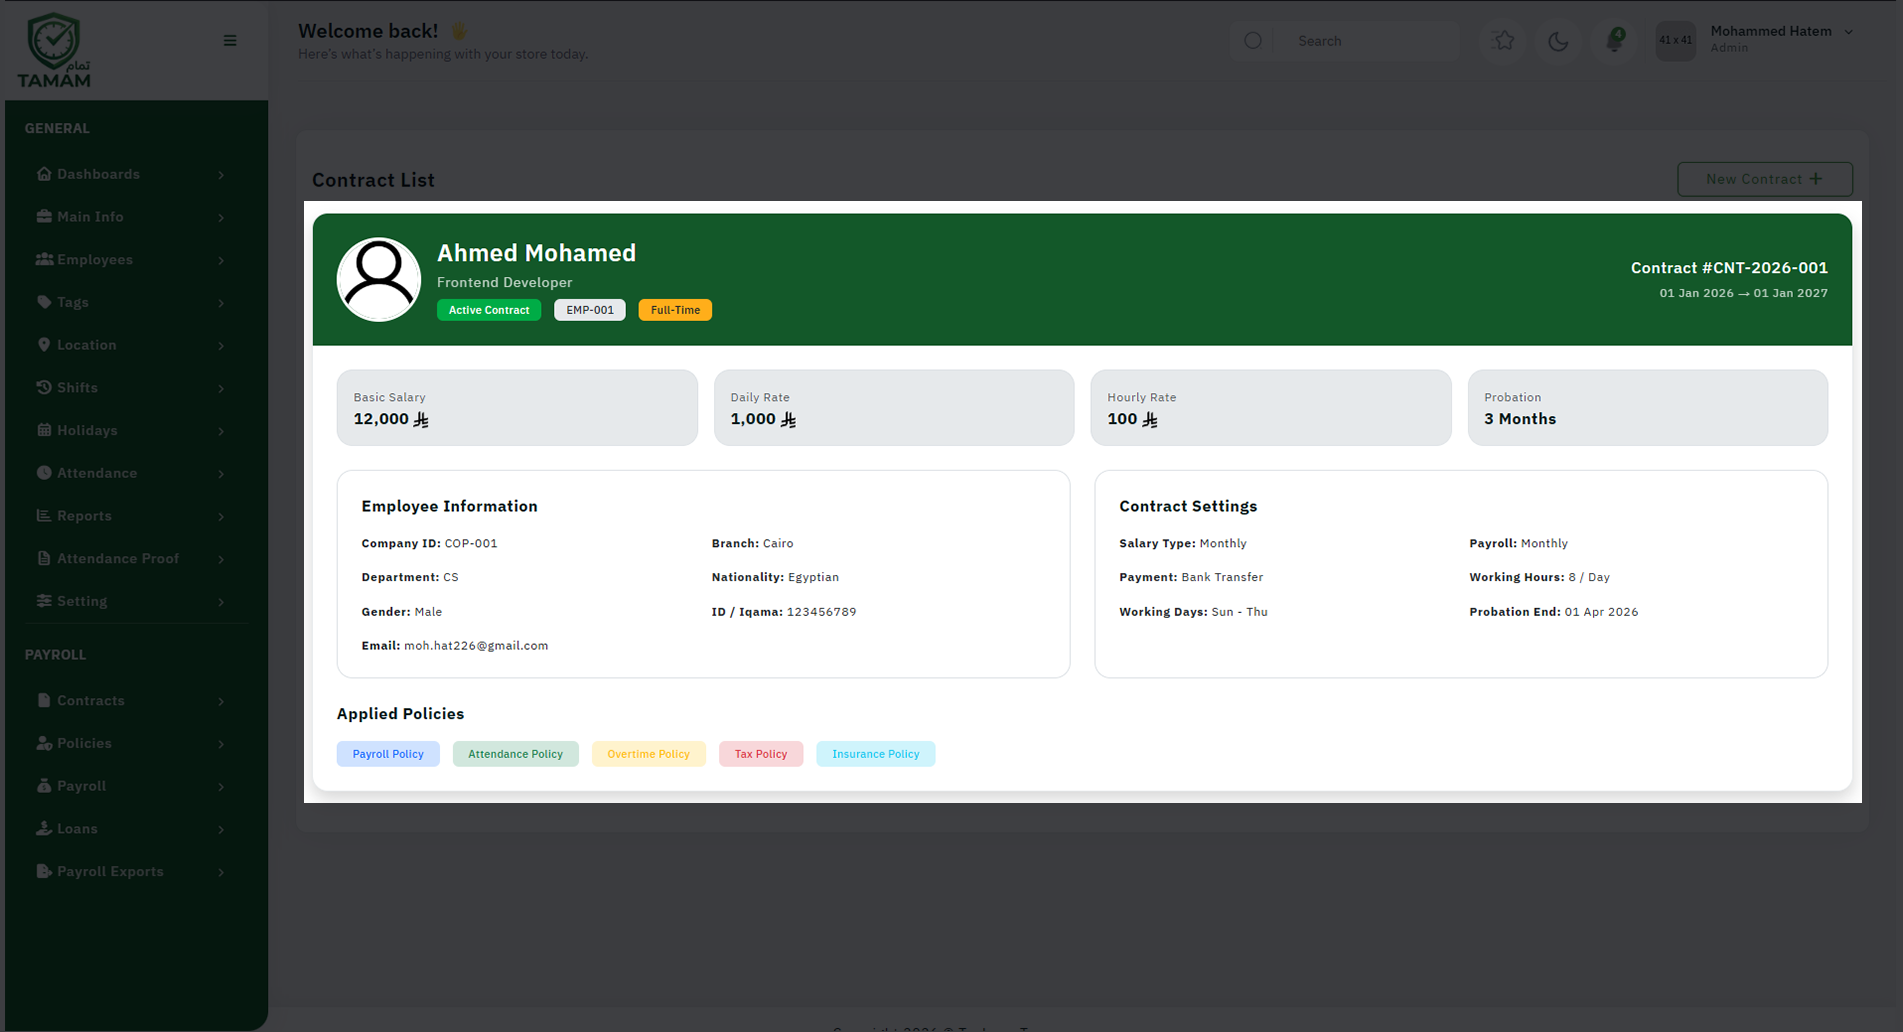
Task: Click the Attendance Proof document icon
Action: (44, 558)
